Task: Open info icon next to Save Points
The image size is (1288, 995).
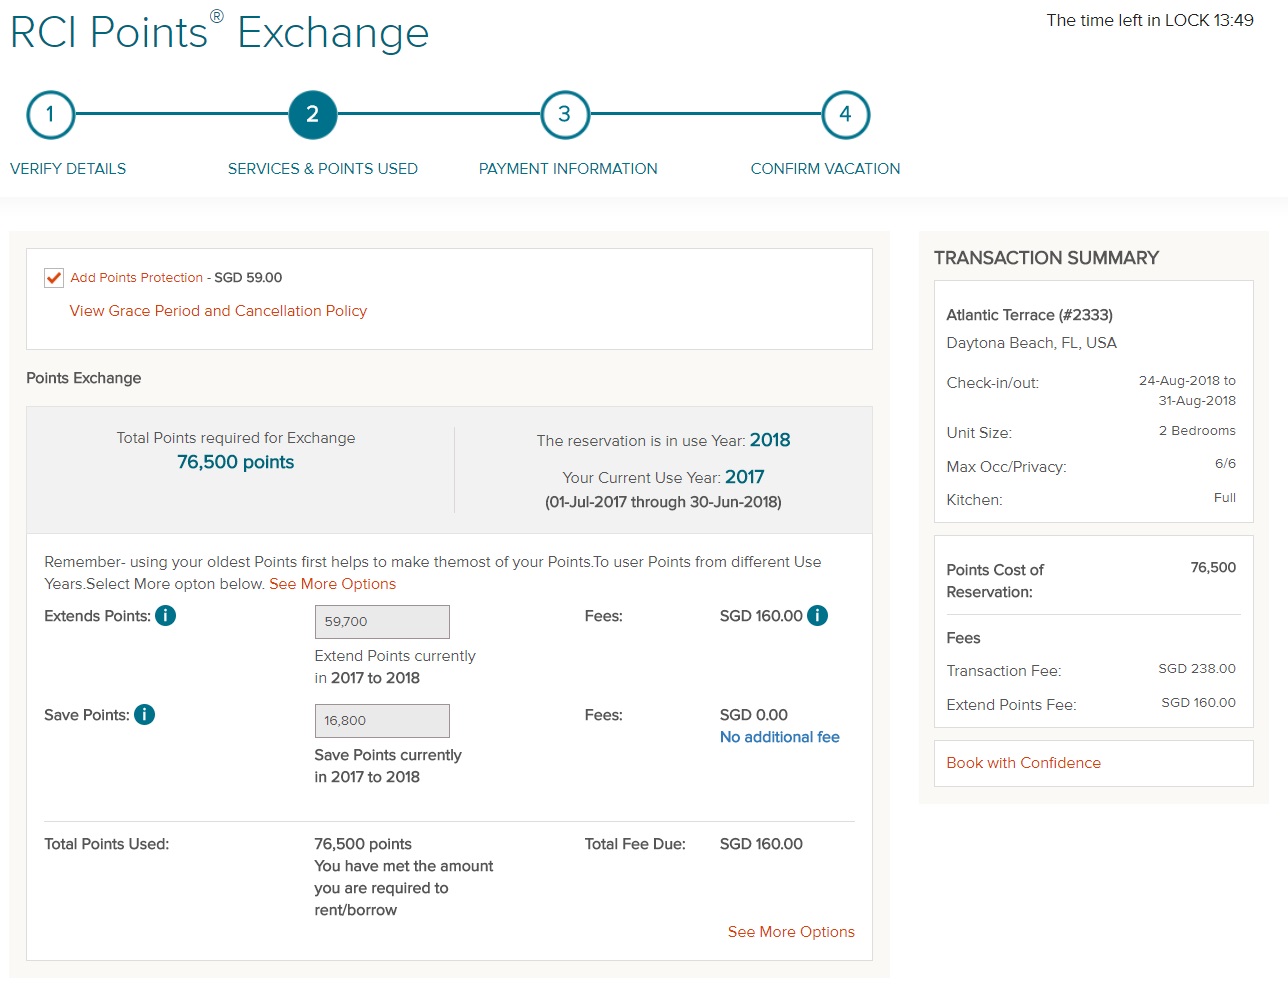Action: click(x=145, y=715)
